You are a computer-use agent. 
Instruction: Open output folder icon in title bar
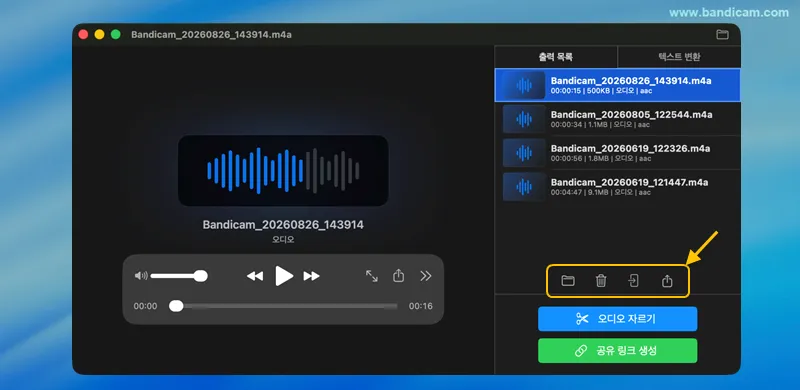click(x=722, y=35)
